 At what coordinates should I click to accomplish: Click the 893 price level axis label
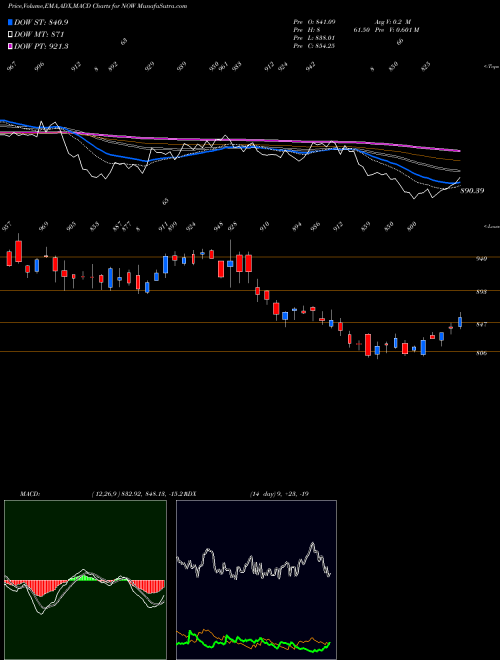pos(481,292)
